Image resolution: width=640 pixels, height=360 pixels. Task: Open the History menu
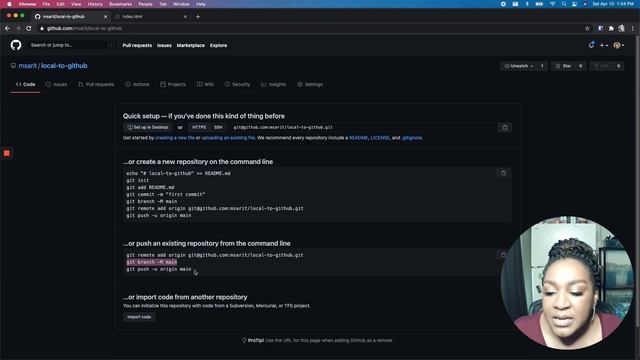tap(95, 4)
